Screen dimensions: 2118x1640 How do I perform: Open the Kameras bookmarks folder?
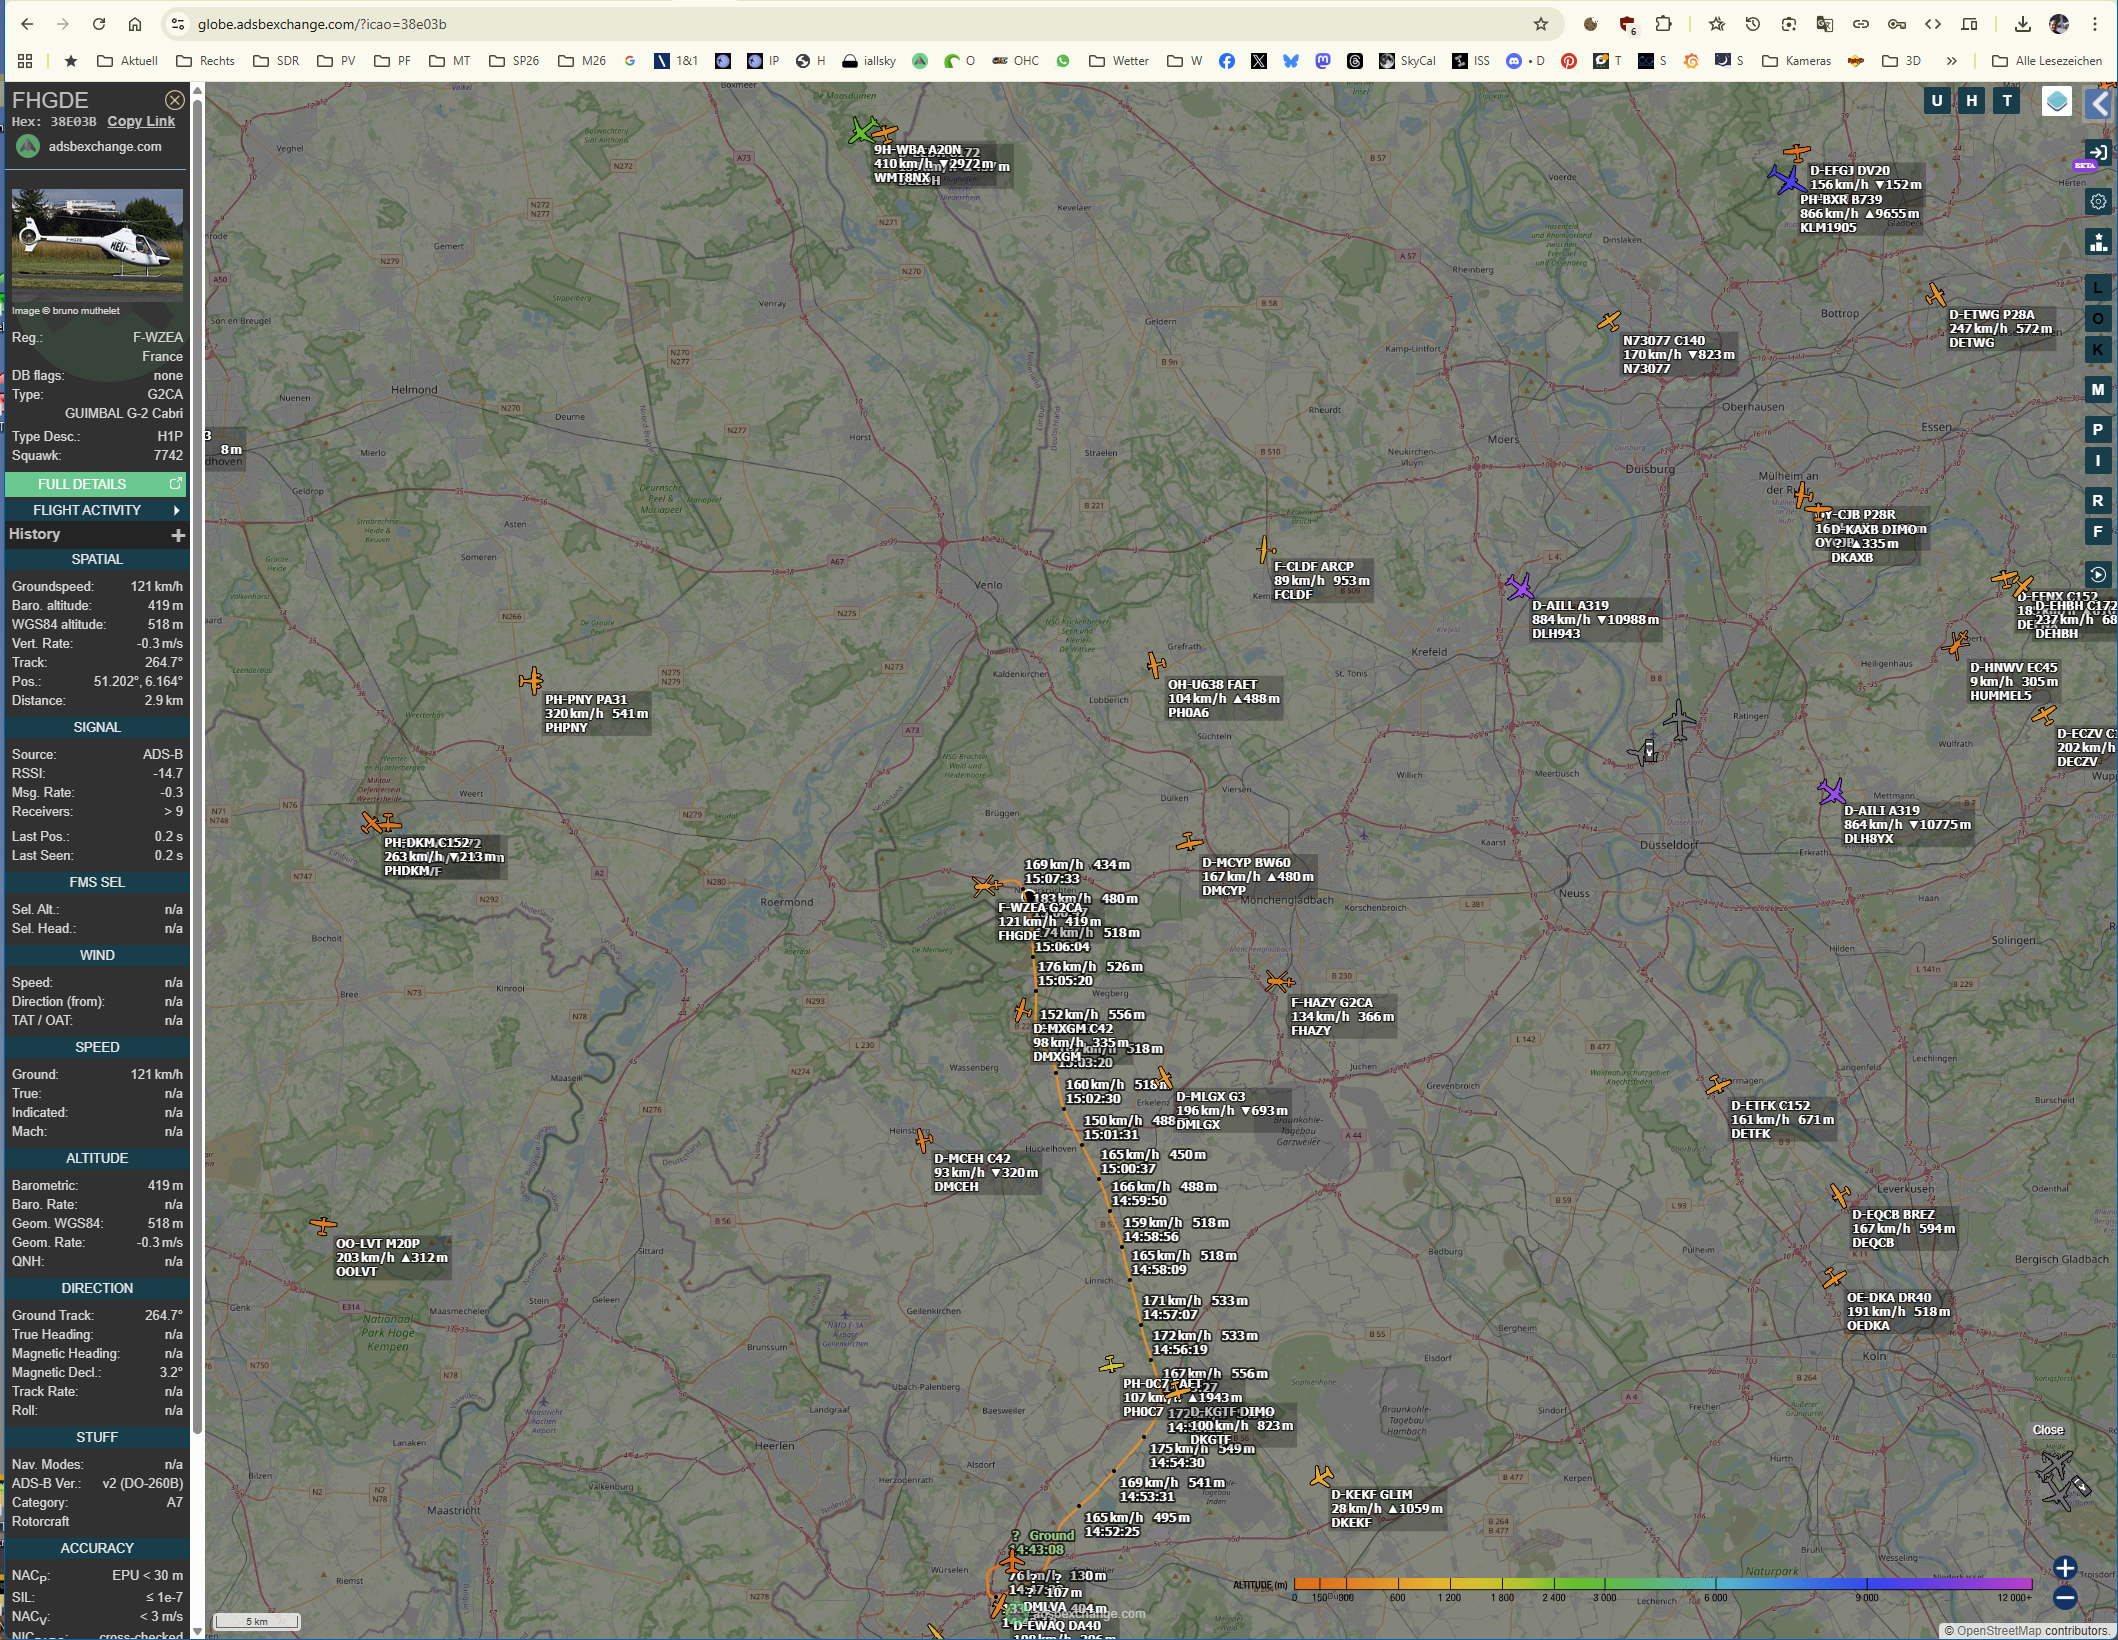(1796, 61)
